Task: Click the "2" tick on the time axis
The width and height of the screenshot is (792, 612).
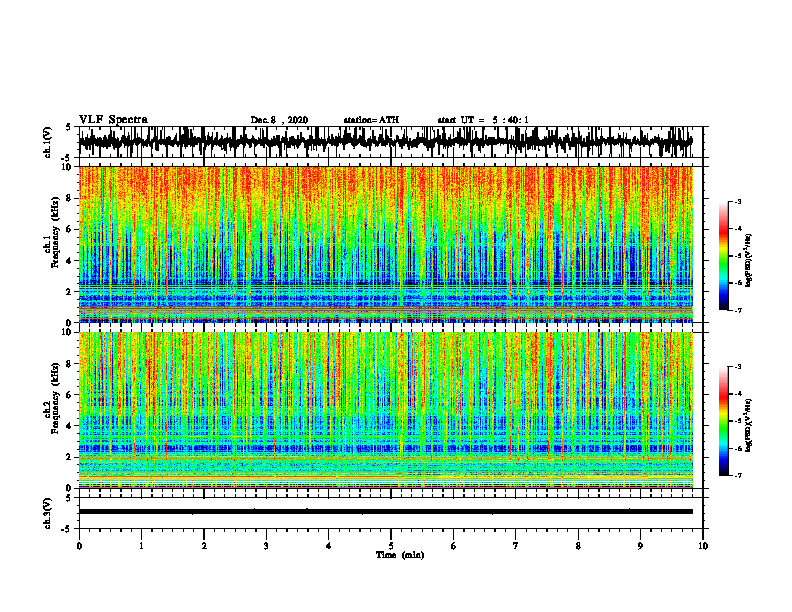Action: (x=204, y=546)
